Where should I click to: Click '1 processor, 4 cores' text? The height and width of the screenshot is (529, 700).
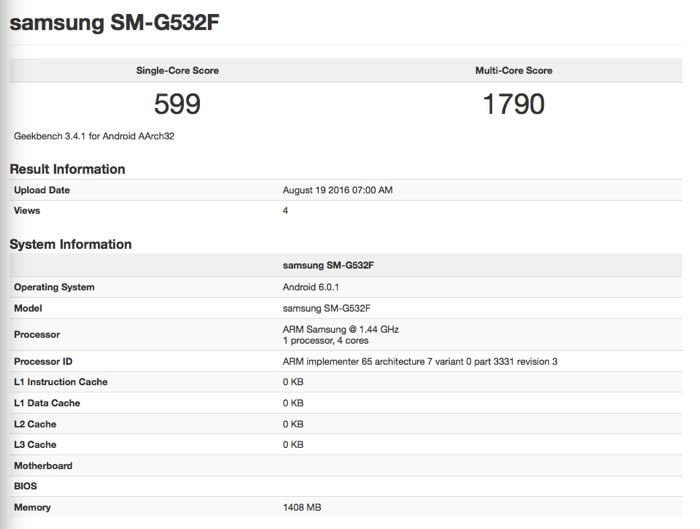pyautogui.click(x=325, y=341)
